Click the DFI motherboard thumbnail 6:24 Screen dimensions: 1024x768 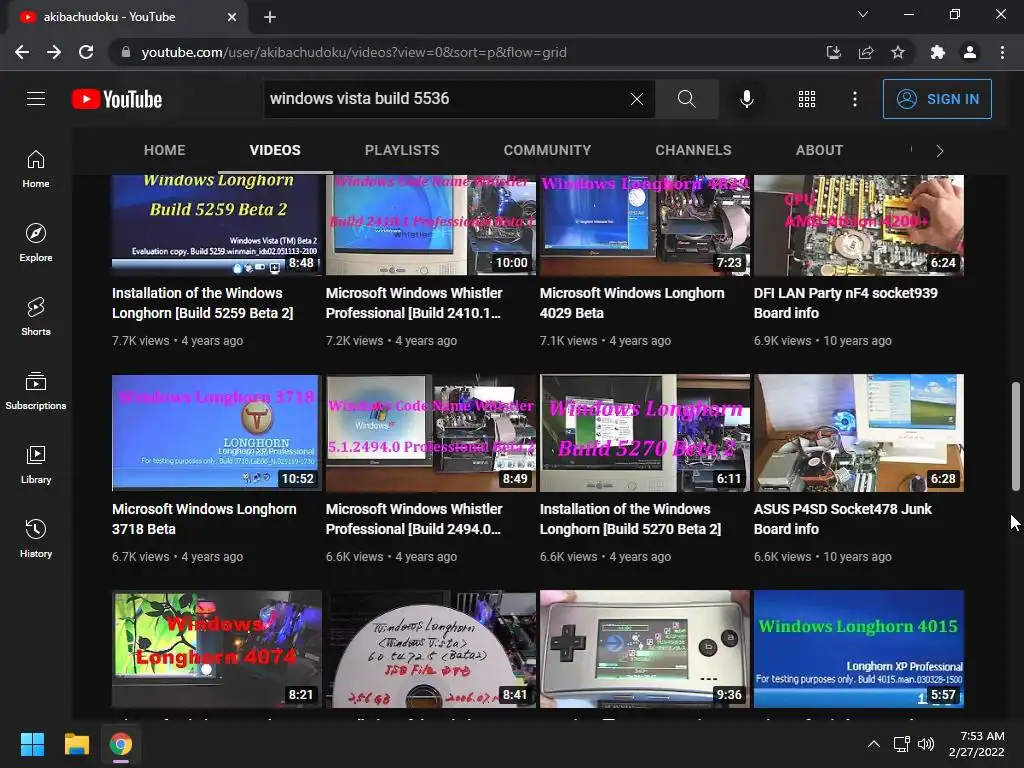click(x=859, y=225)
